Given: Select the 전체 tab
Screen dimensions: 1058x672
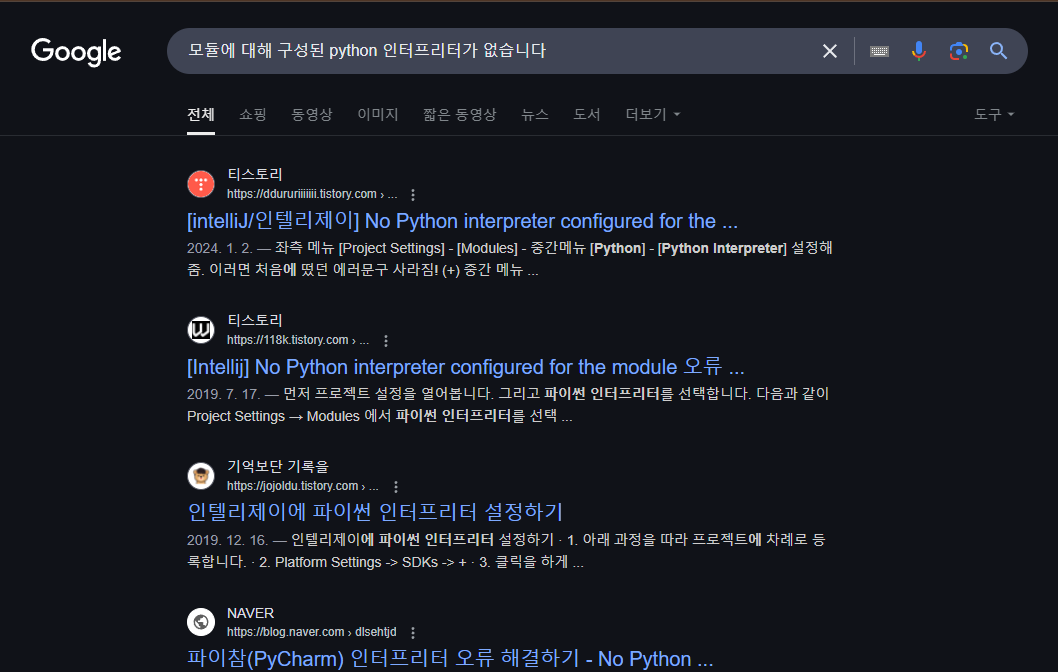Looking at the screenshot, I should tap(201, 115).
